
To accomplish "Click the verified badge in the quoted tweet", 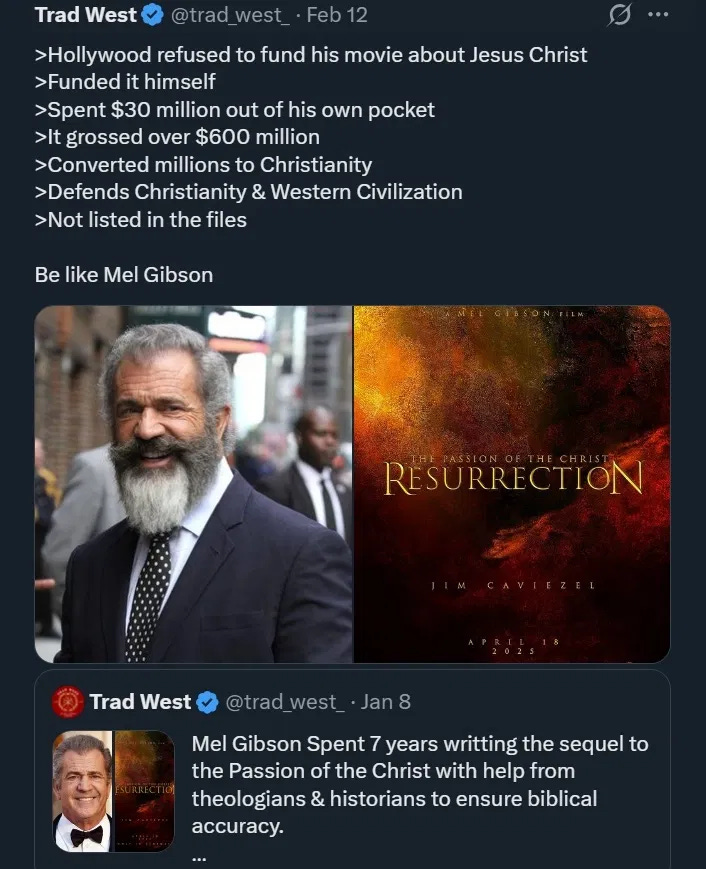I will (x=207, y=702).
